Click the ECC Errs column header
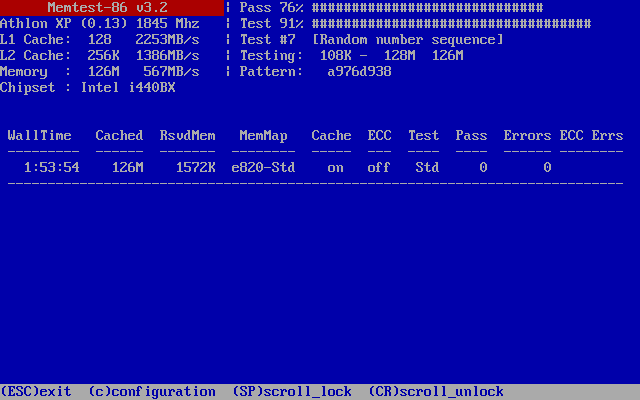This screenshot has height=400, width=640. tap(591, 136)
